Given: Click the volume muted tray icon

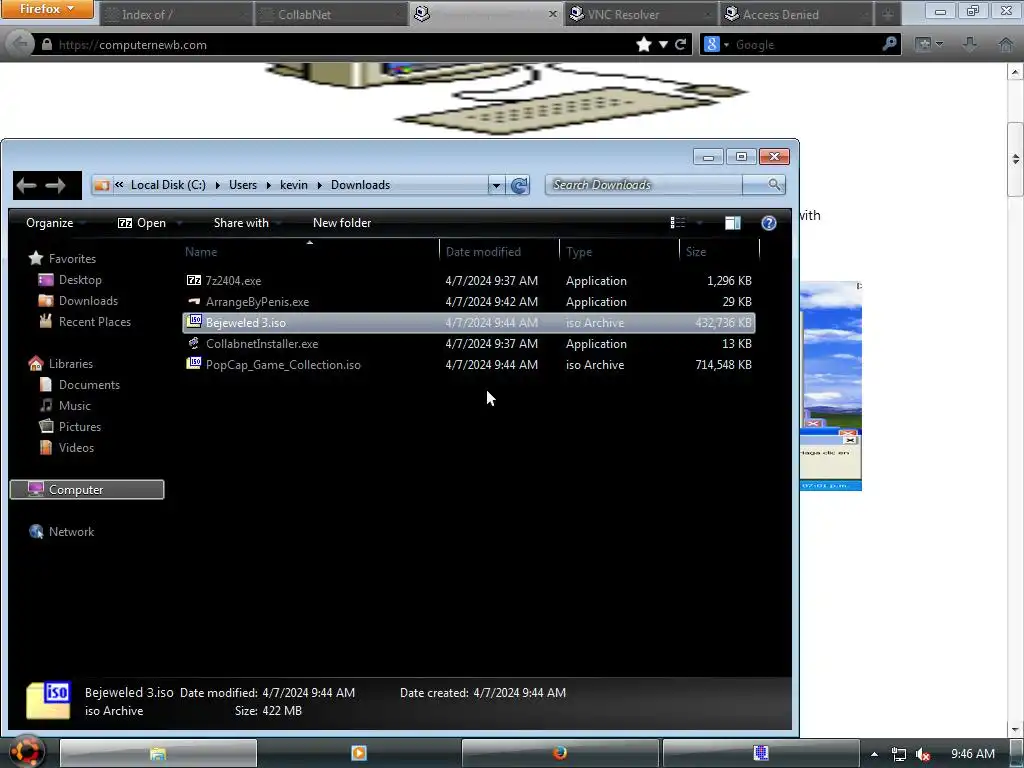Looking at the screenshot, I should click(923, 754).
